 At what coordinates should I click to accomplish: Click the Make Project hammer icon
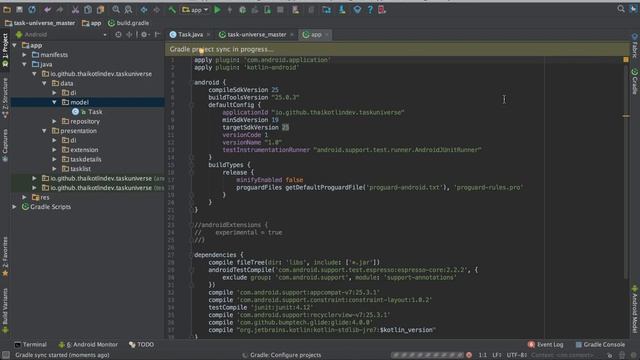(x=172, y=9)
